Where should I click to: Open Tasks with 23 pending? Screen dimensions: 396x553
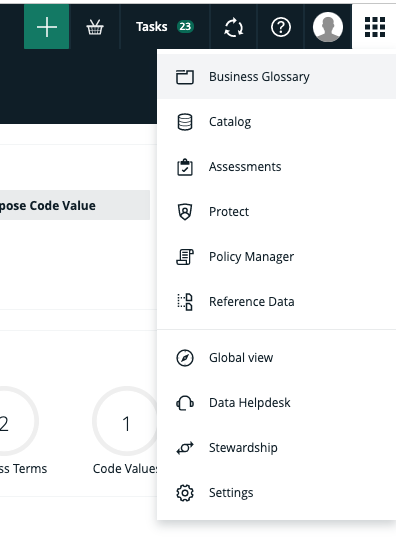coord(165,27)
